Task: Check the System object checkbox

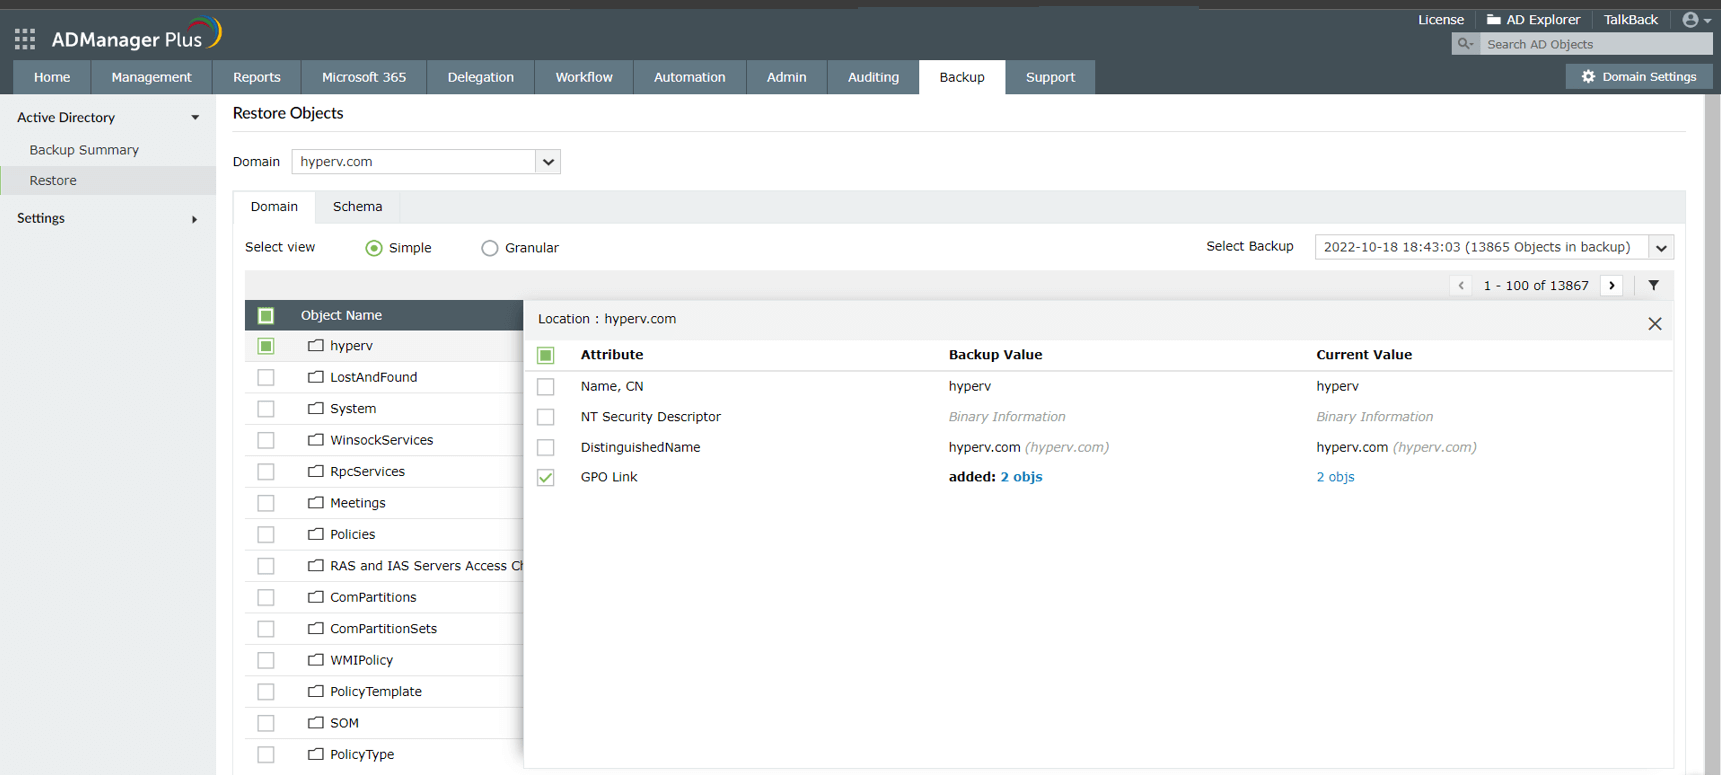Action: click(266, 409)
